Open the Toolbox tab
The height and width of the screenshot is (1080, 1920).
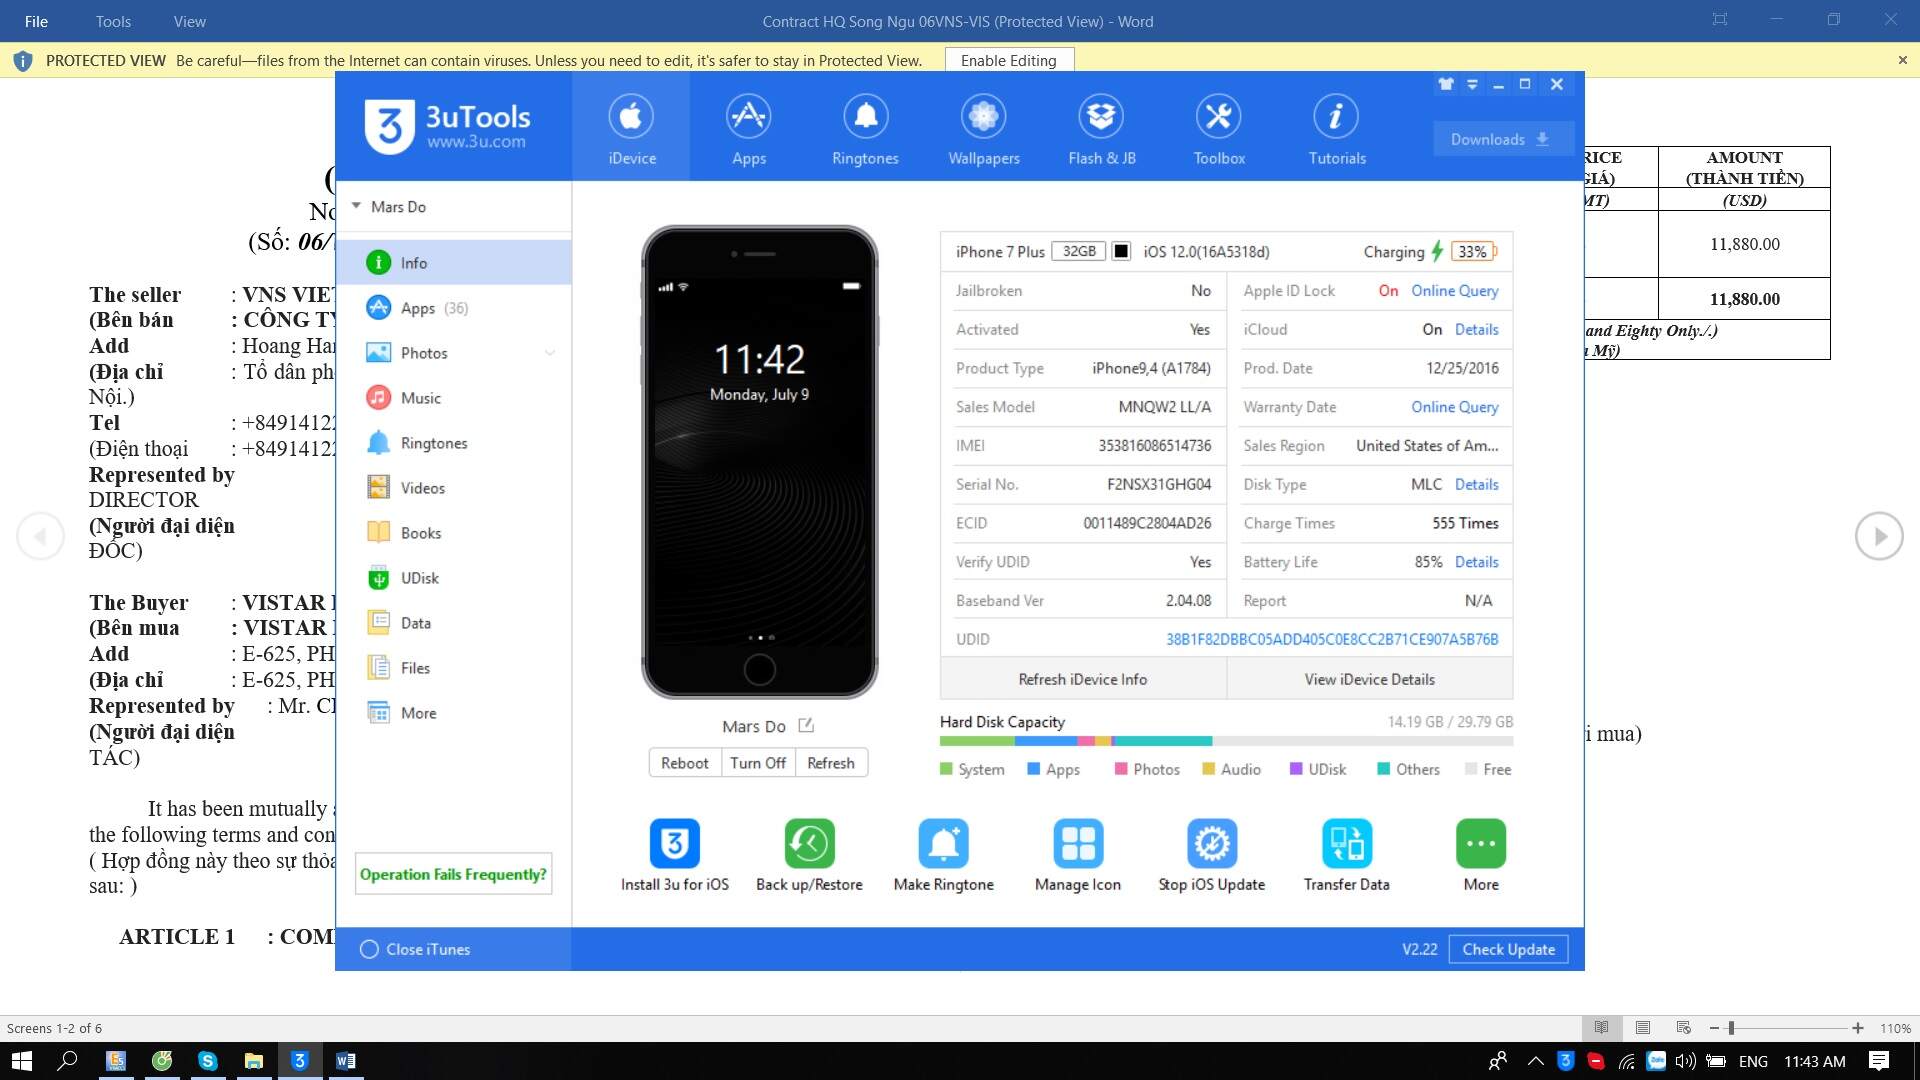[x=1218, y=128]
